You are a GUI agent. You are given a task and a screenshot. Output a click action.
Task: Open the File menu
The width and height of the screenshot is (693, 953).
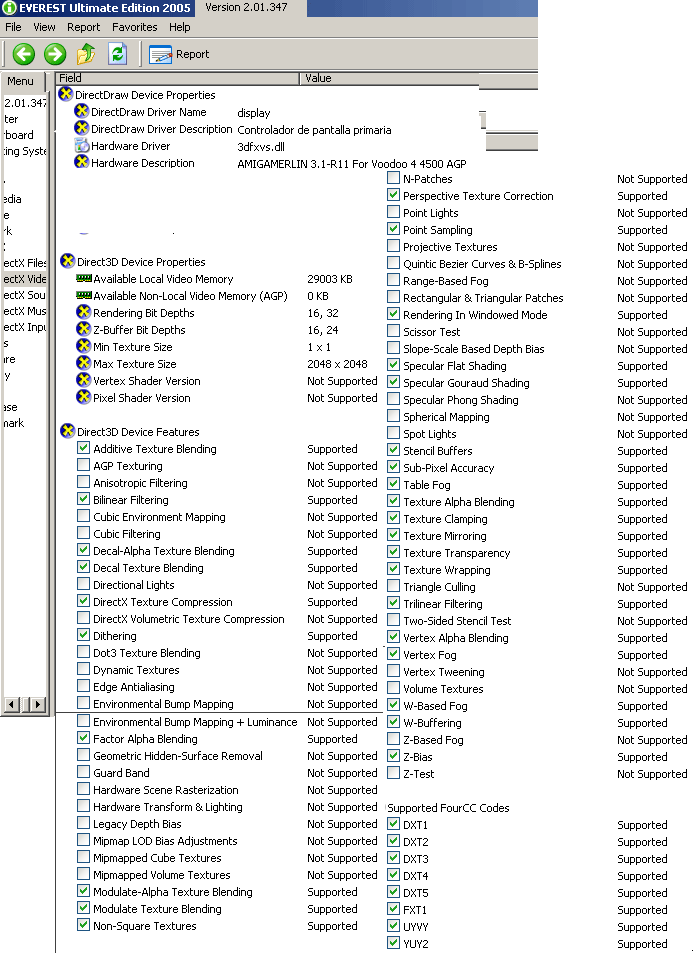(x=13, y=27)
